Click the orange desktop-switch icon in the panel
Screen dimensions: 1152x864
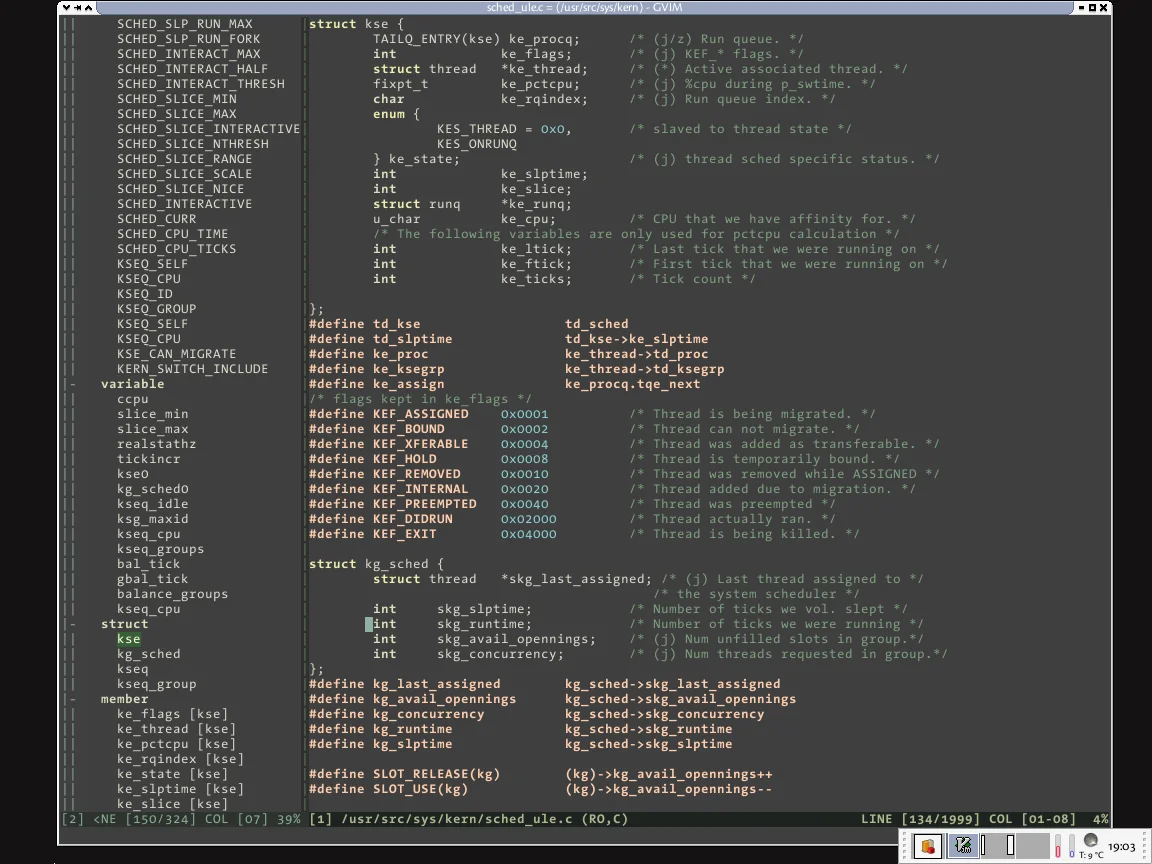pyautogui.click(x=927, y=846)
